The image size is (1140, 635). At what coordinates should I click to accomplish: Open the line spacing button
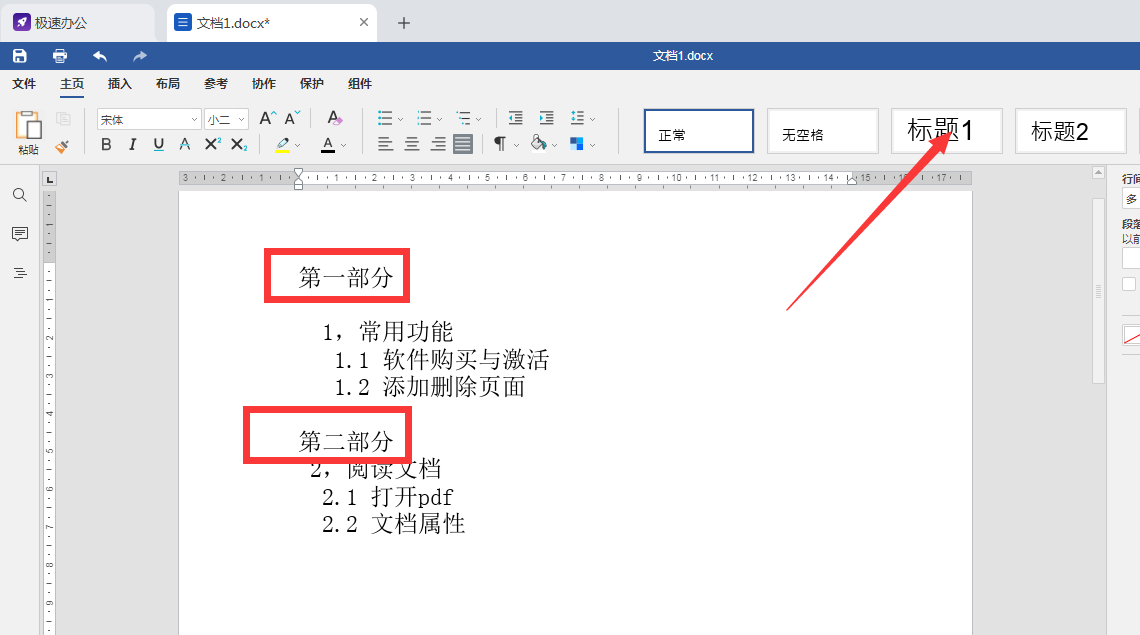coord(577,118)
